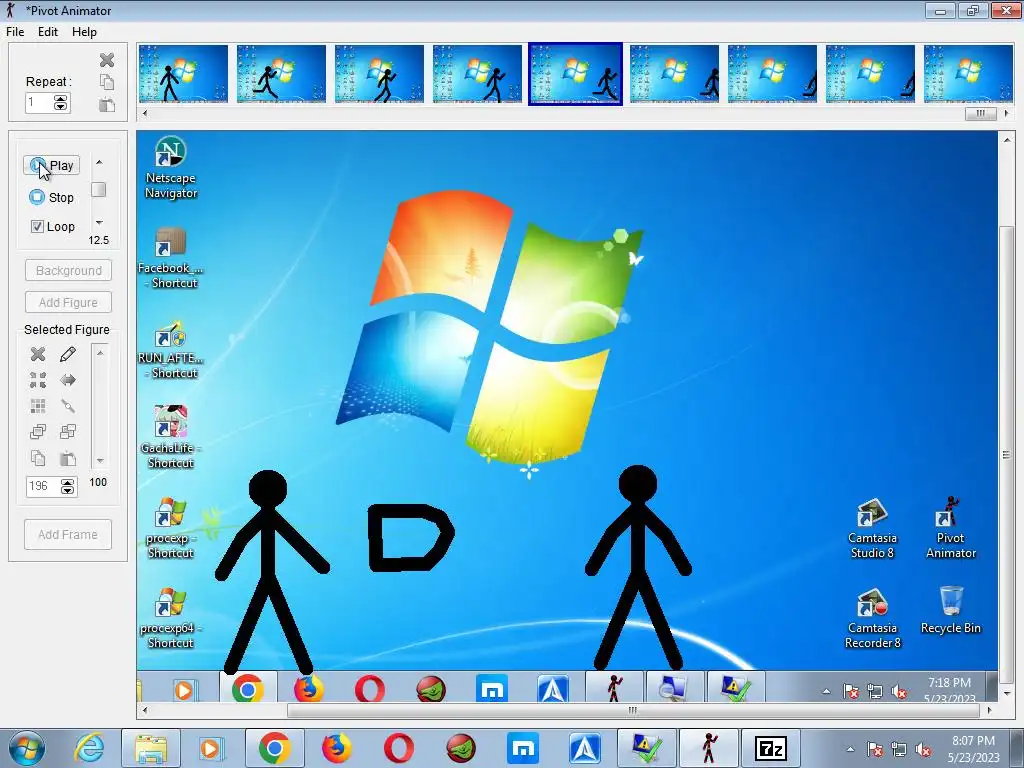Delete the selected figure with the X icon
1024x768 pixels.
click(x=38, y=354)
